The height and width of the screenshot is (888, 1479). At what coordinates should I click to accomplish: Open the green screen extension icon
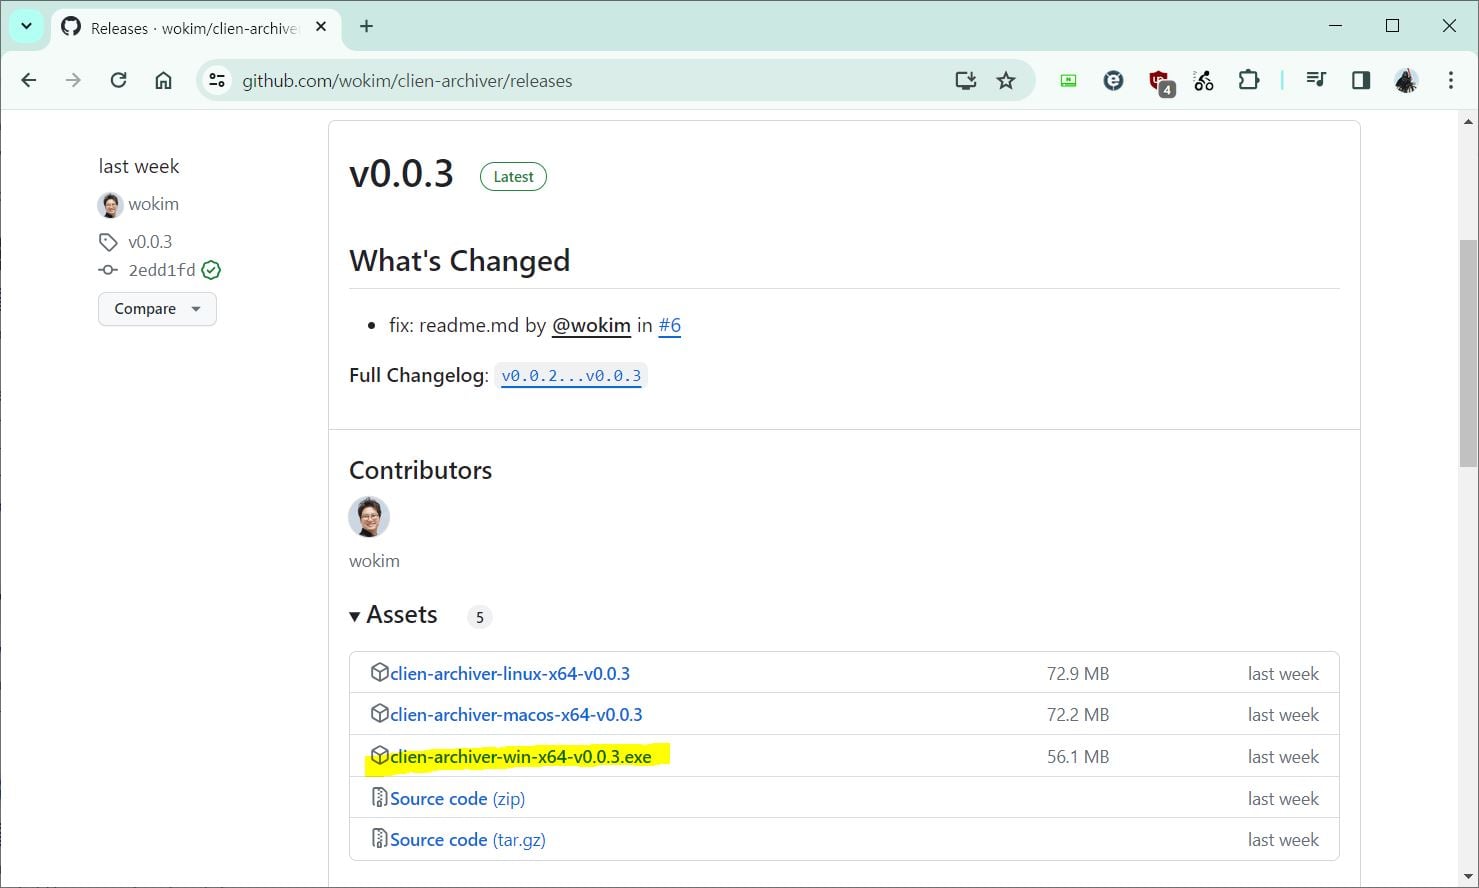pyautogui.click(x=1069, y=81)
